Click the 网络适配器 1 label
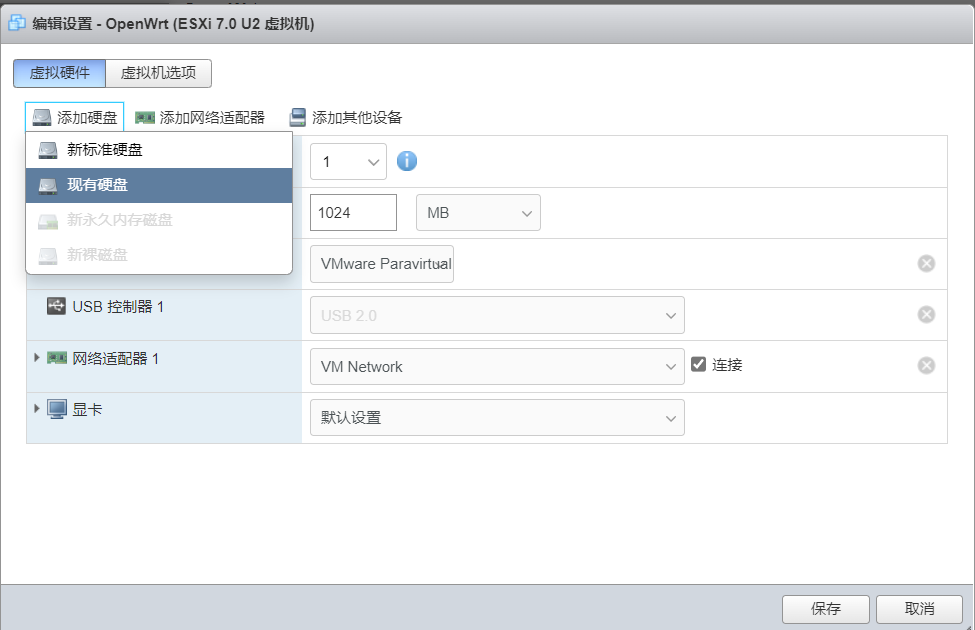 coord(116,358)
